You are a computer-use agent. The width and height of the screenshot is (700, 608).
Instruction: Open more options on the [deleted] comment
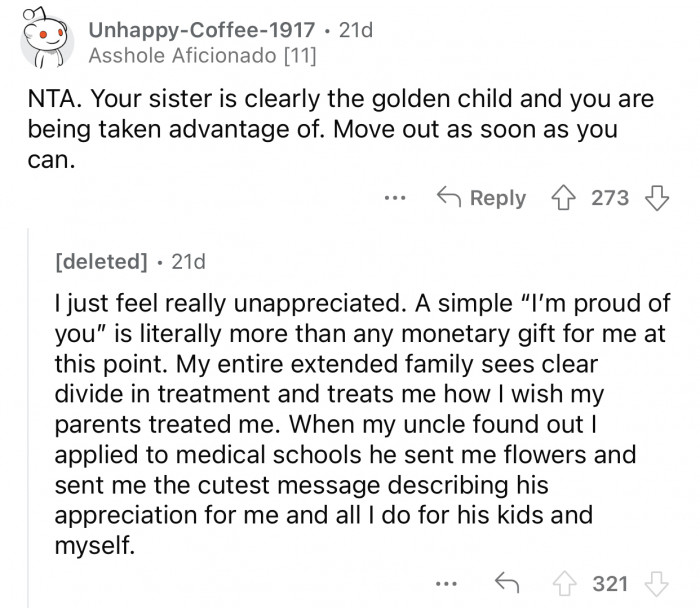tap(451, 580)
